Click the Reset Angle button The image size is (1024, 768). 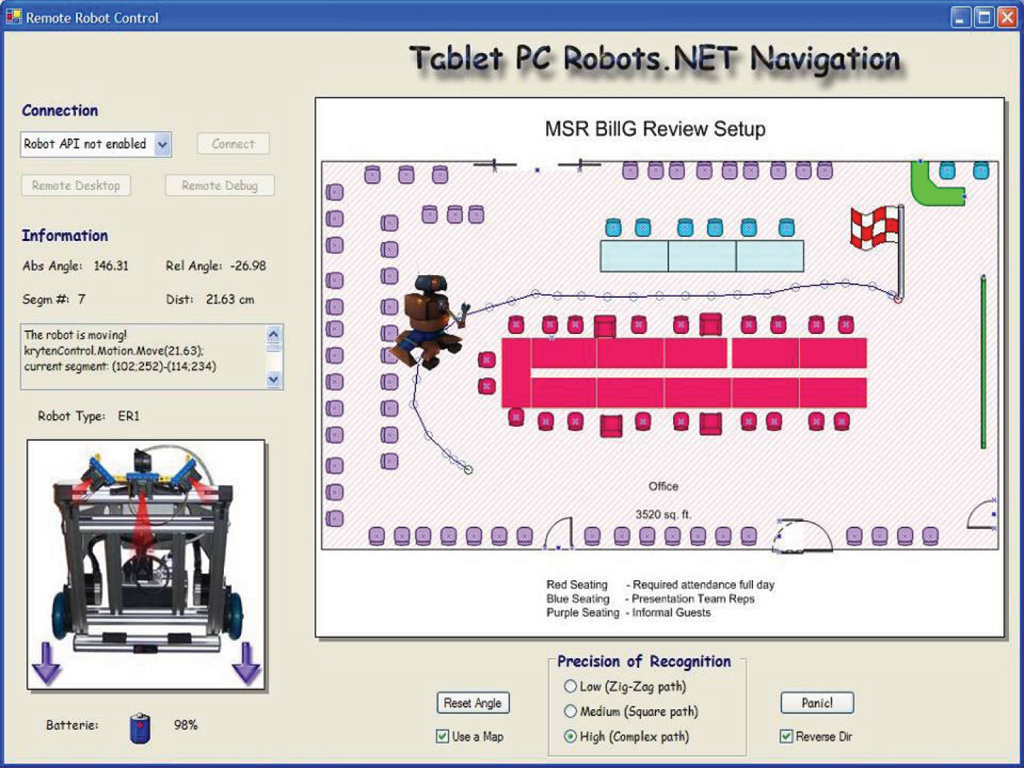pyautogui.click(x=473, y=703)
